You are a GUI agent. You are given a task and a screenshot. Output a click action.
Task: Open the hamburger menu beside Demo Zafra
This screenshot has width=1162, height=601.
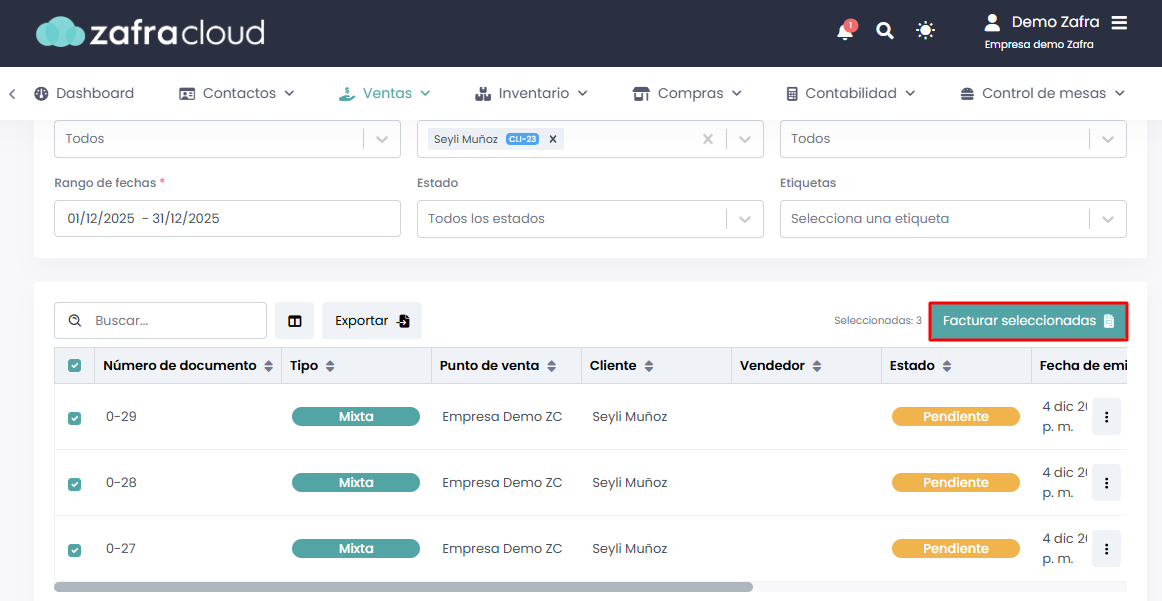tap(1119, 22)
